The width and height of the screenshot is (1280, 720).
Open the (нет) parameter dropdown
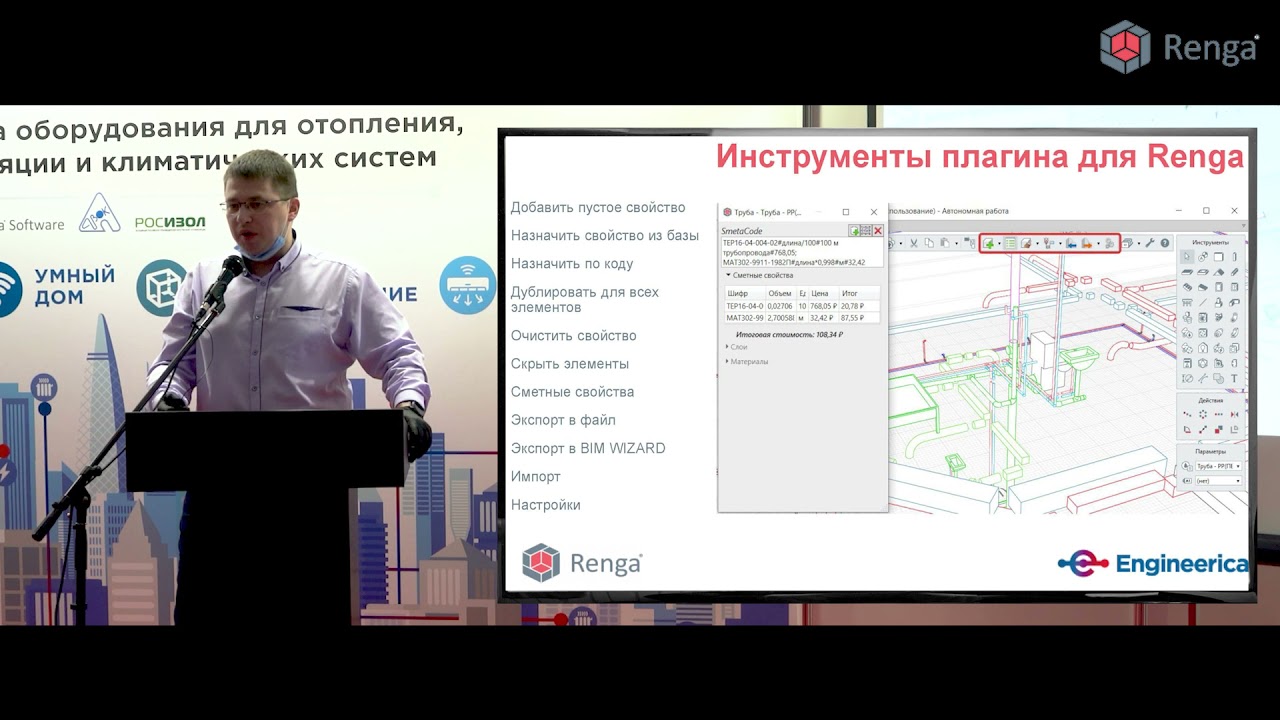click(x=1219, y=480)
